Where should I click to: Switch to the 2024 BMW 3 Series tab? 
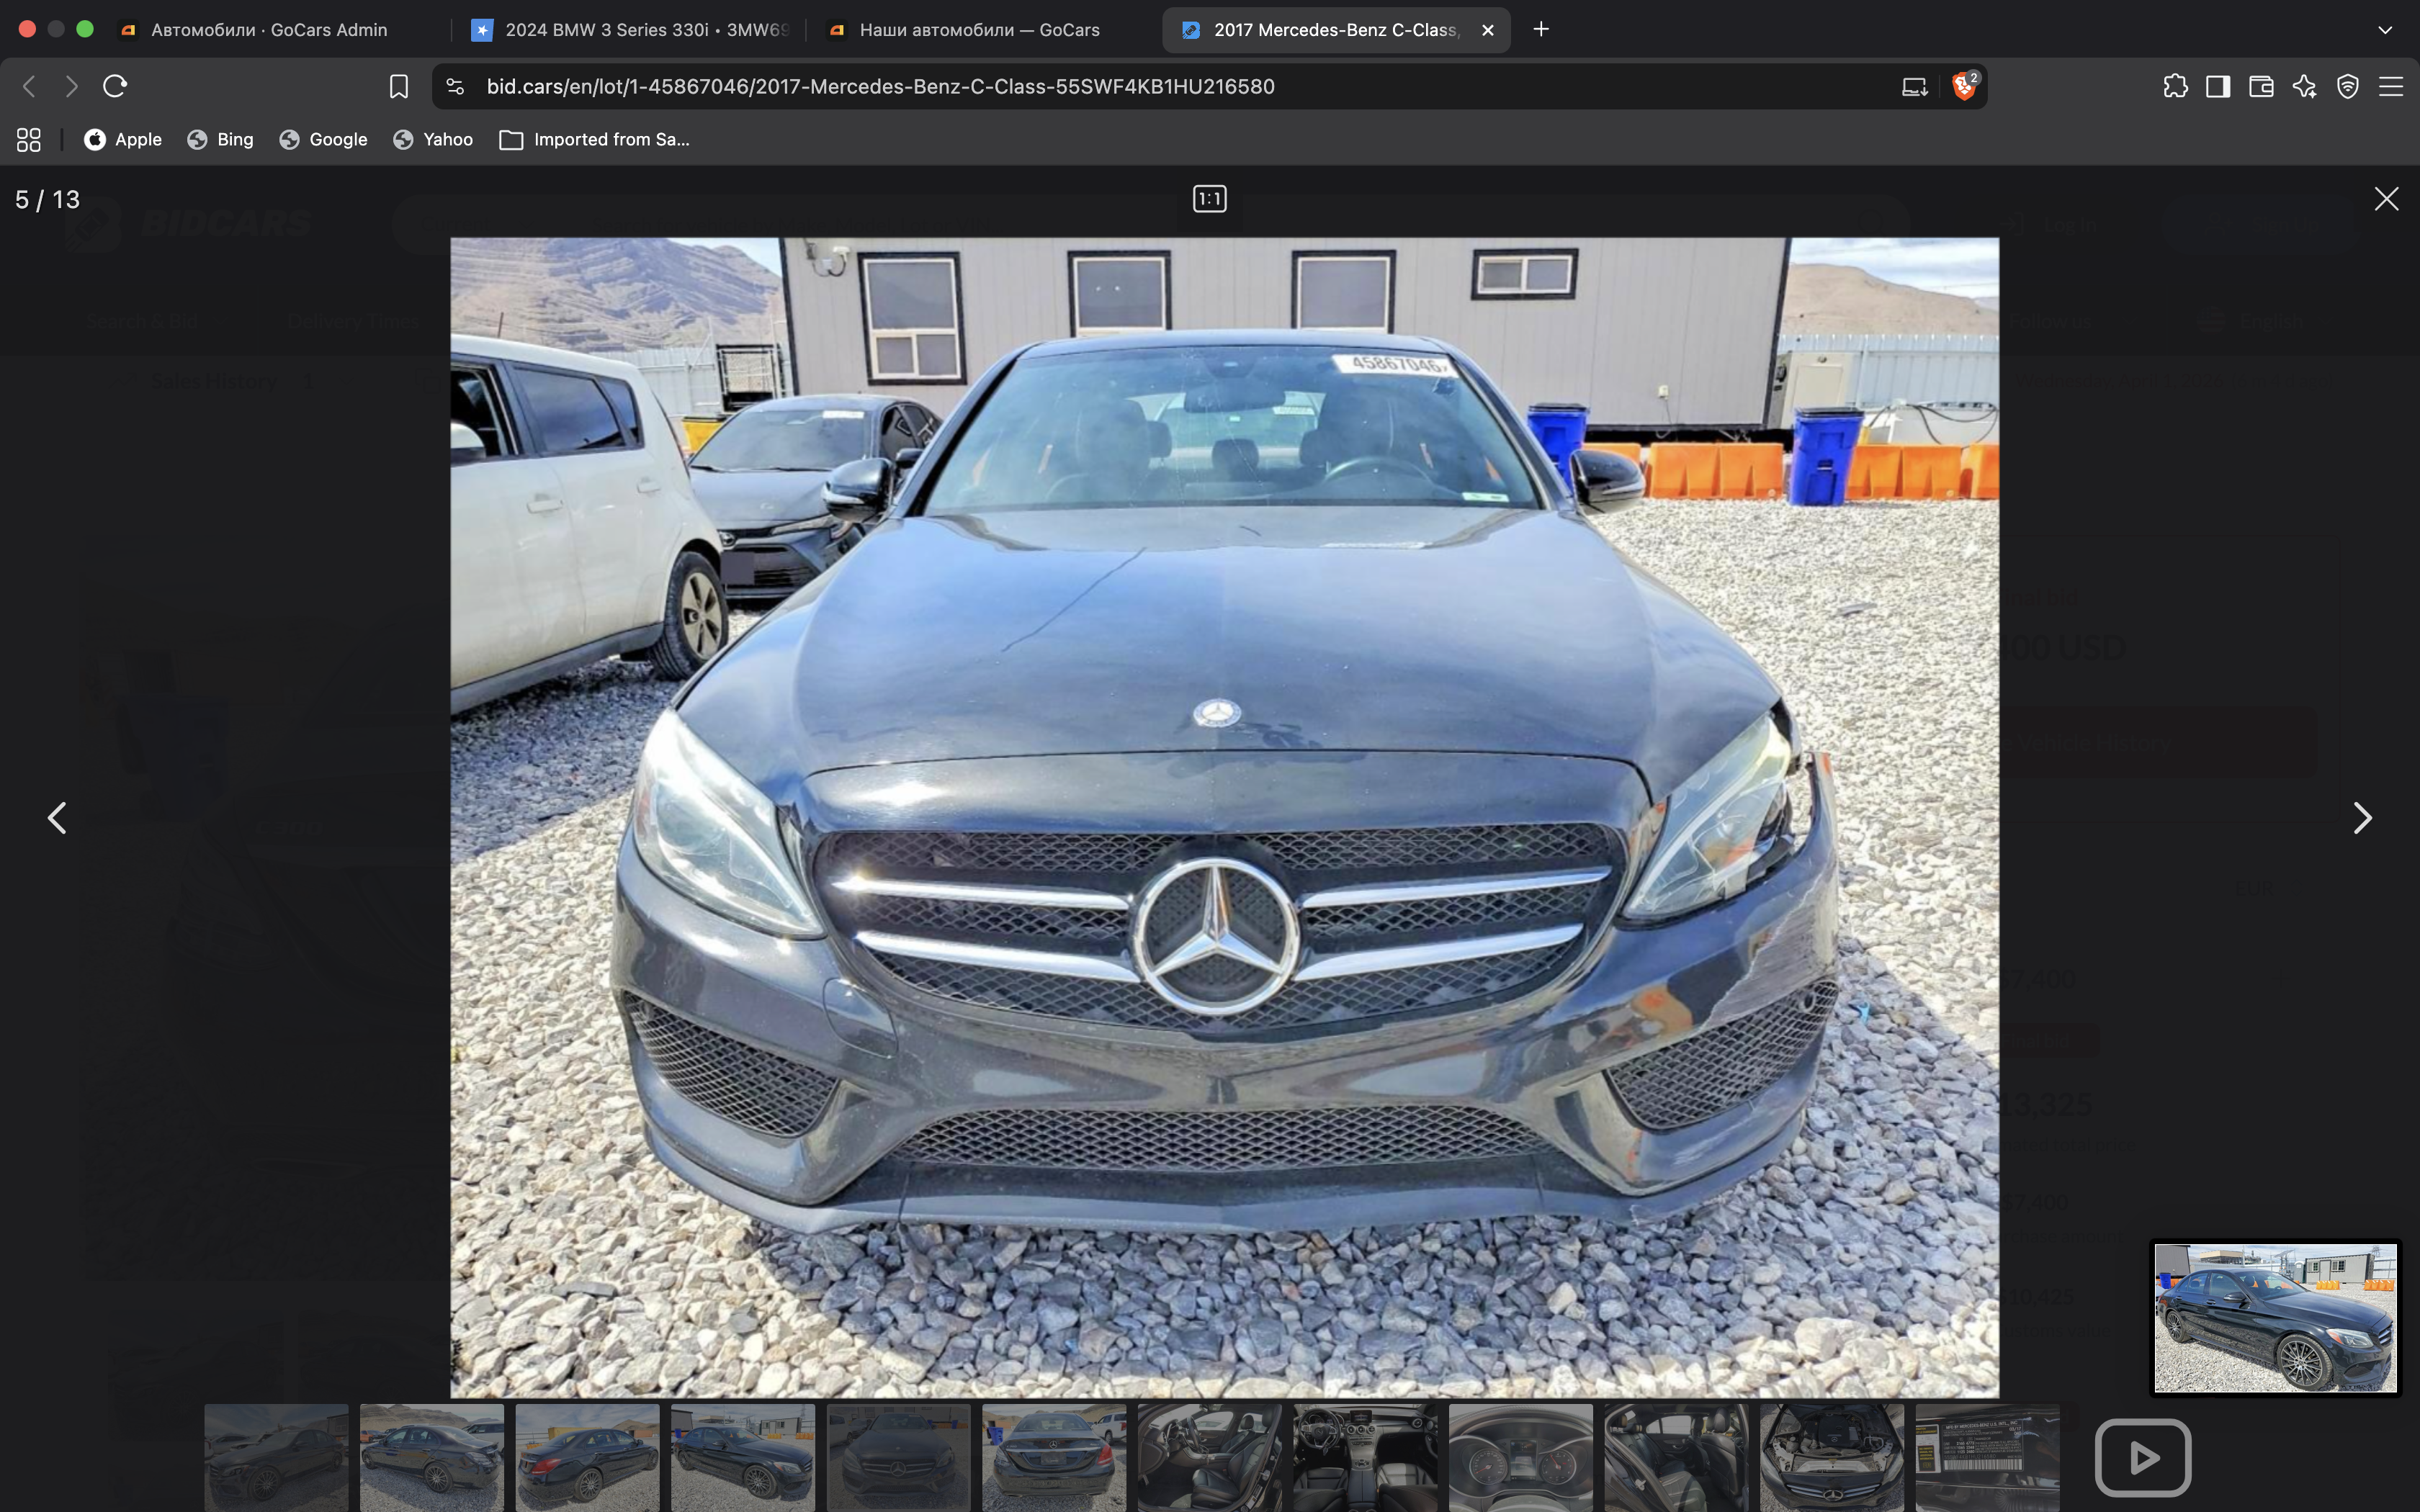pyautogui.click(x=630, y=30)
